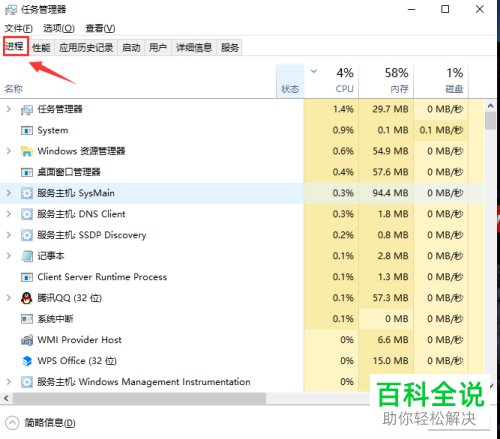The width and height of the screenshot is (500, 439).
Task: Click the 6.6 MB memory value
Action: pos(393,340)
